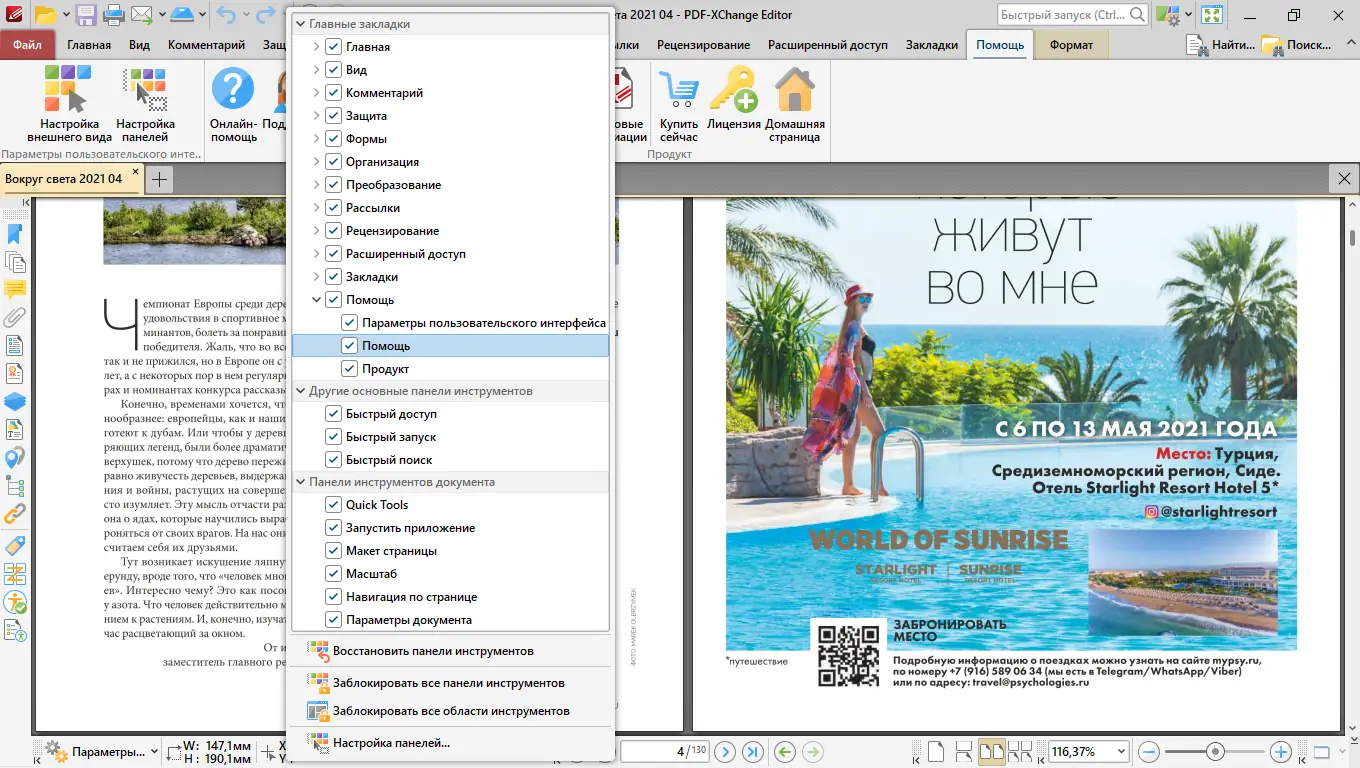The height and width of the screenshot is (768, 1360).
Task: Open the Файл menu
Action: (28, 44)
